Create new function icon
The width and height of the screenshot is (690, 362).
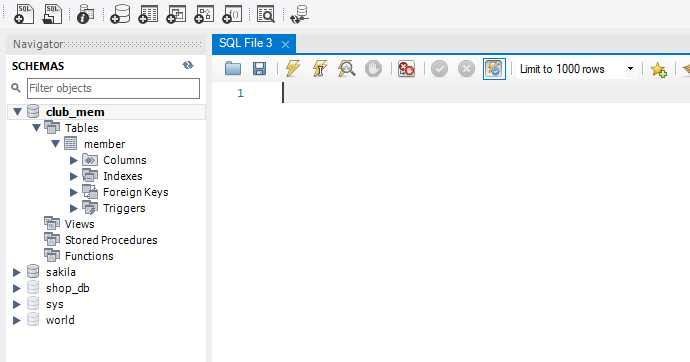[232, 14]
